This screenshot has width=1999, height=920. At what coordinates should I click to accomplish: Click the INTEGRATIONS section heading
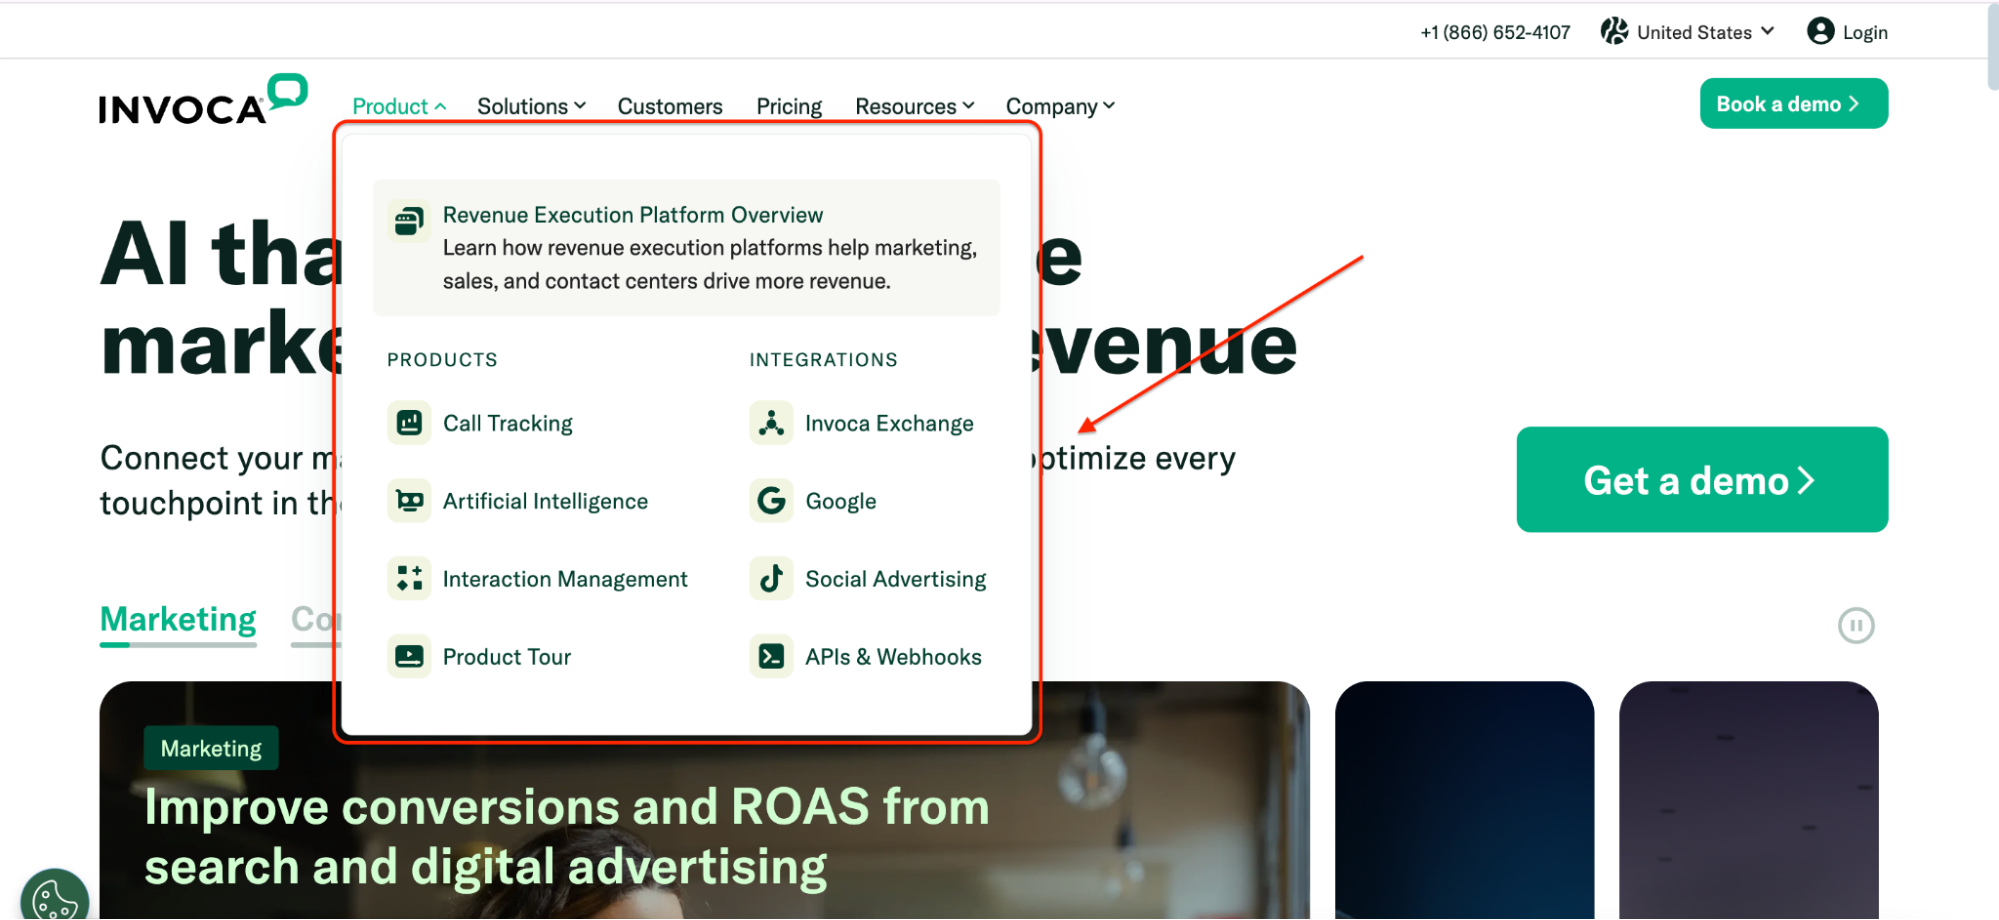tap(824, 360)
